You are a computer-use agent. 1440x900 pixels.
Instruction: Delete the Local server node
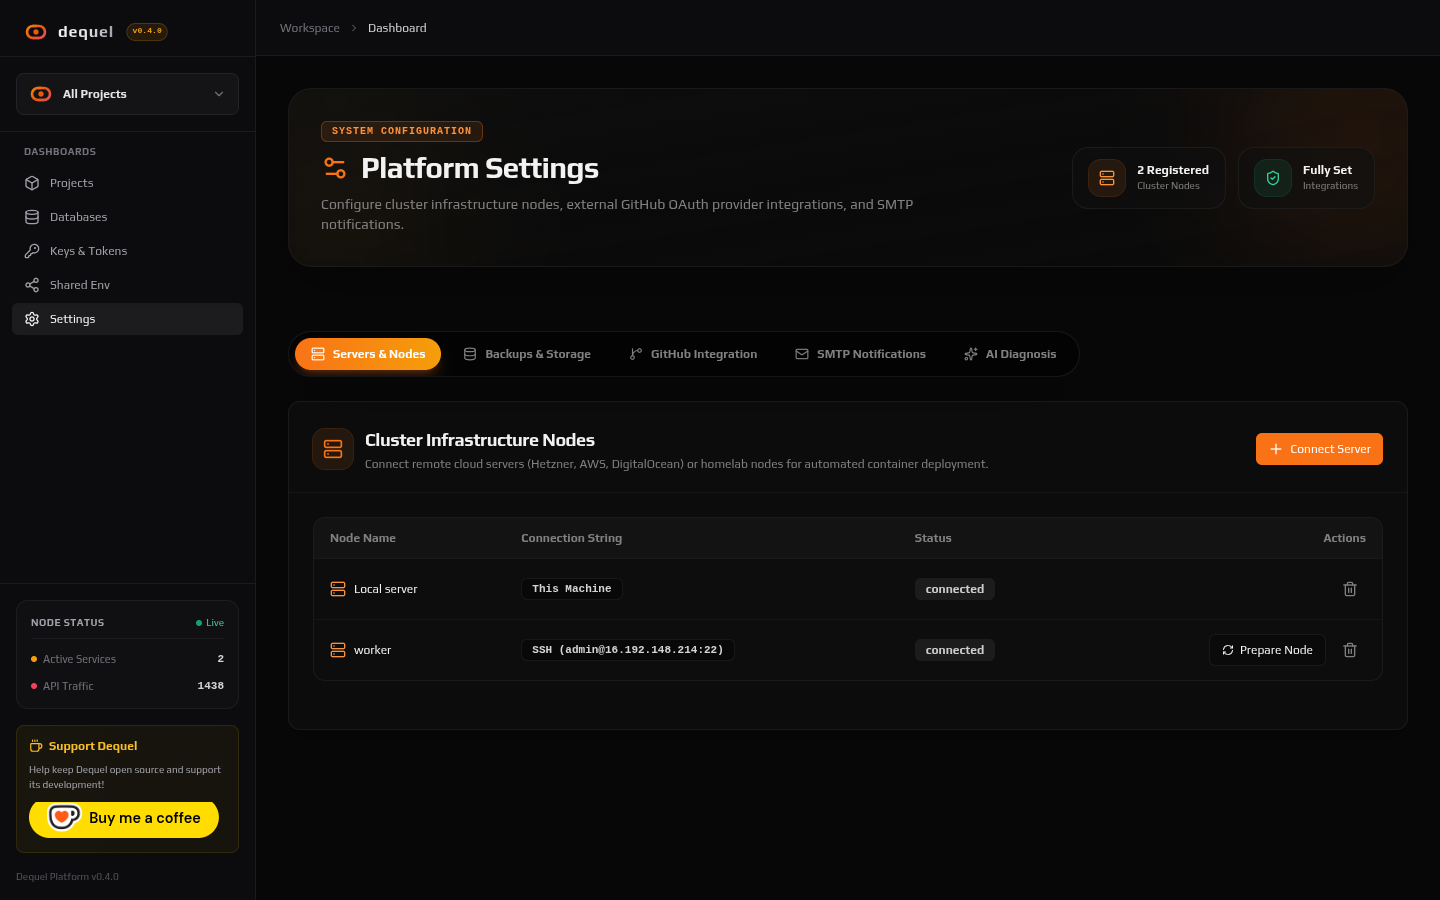(x=1350, y=589)
